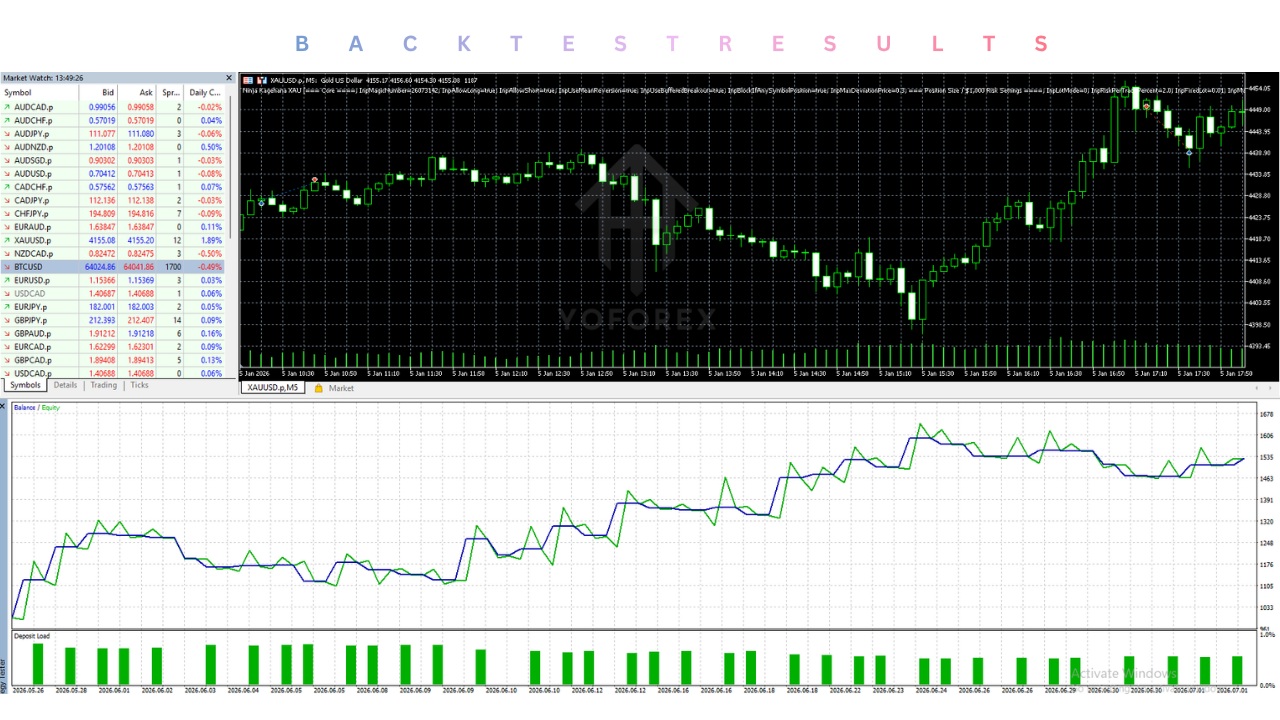Sort by Daily Change column header
Viewport: 1280px width, 720px height.
click(x=205, y=93)
